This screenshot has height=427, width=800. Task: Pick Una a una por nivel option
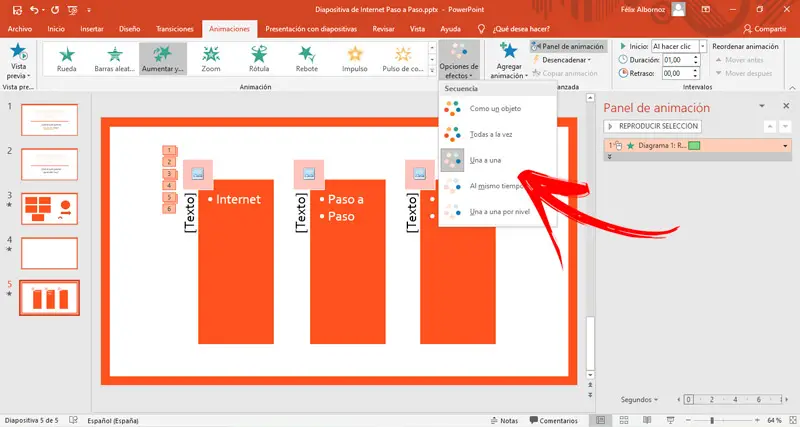[x=497, y=212]
